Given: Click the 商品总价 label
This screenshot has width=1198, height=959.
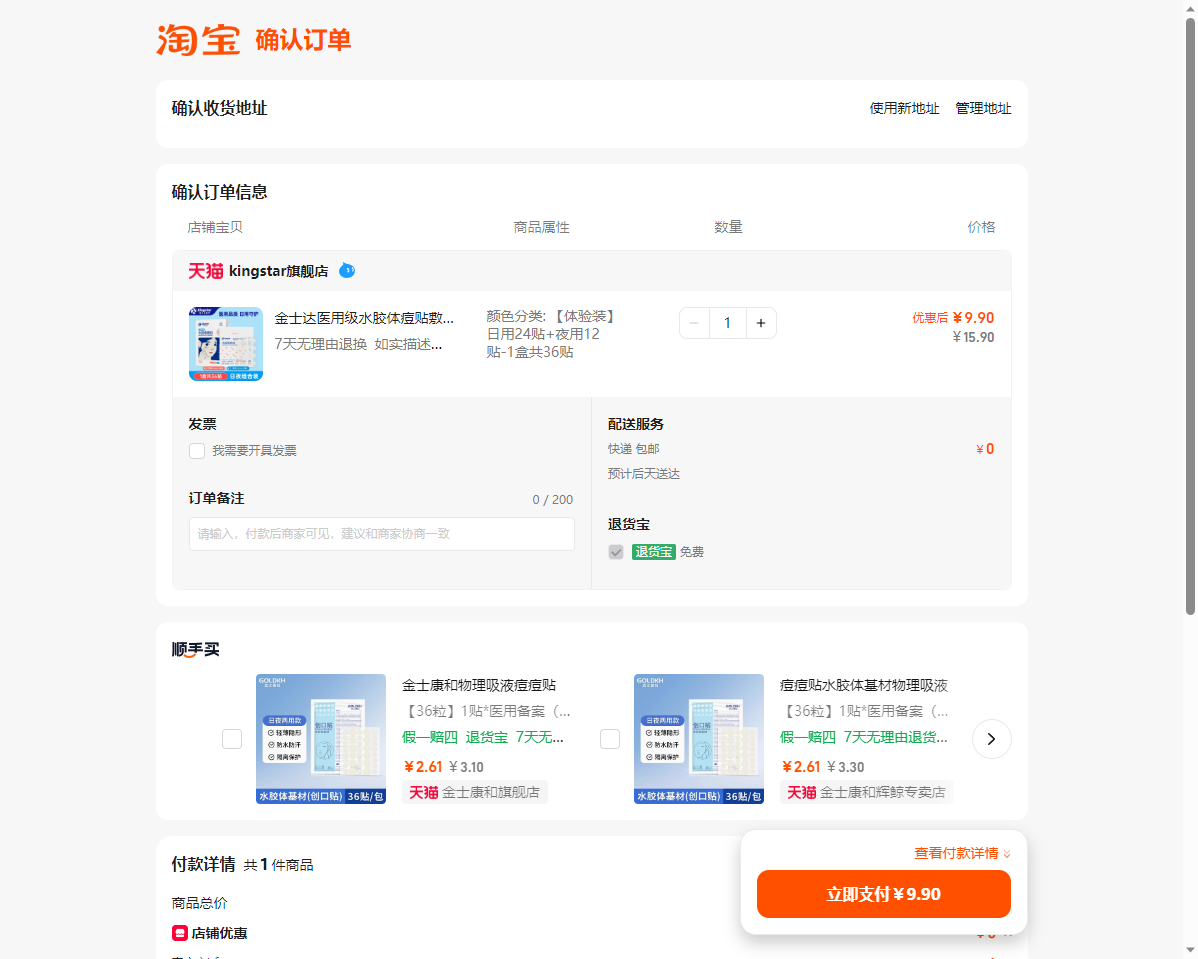Looking at the screenshot, I should pos(199,903).
